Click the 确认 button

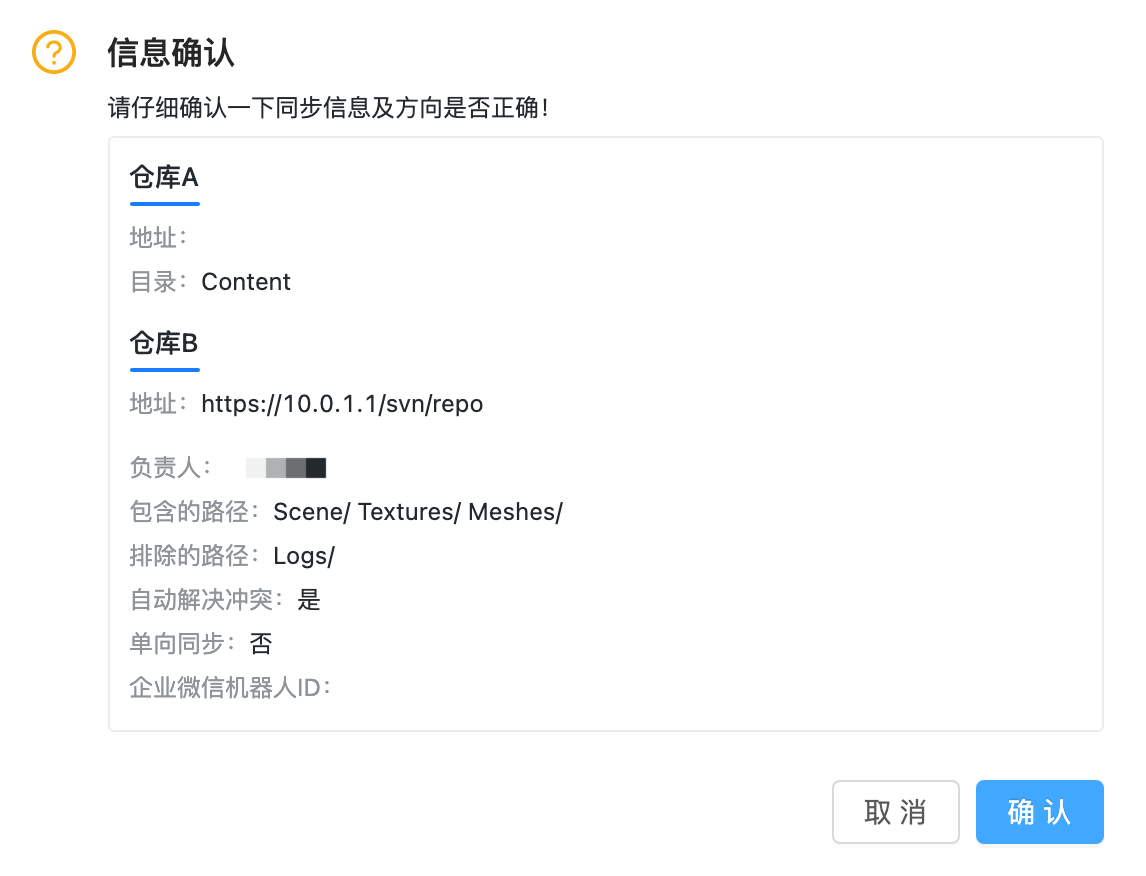coord(1039,812)
